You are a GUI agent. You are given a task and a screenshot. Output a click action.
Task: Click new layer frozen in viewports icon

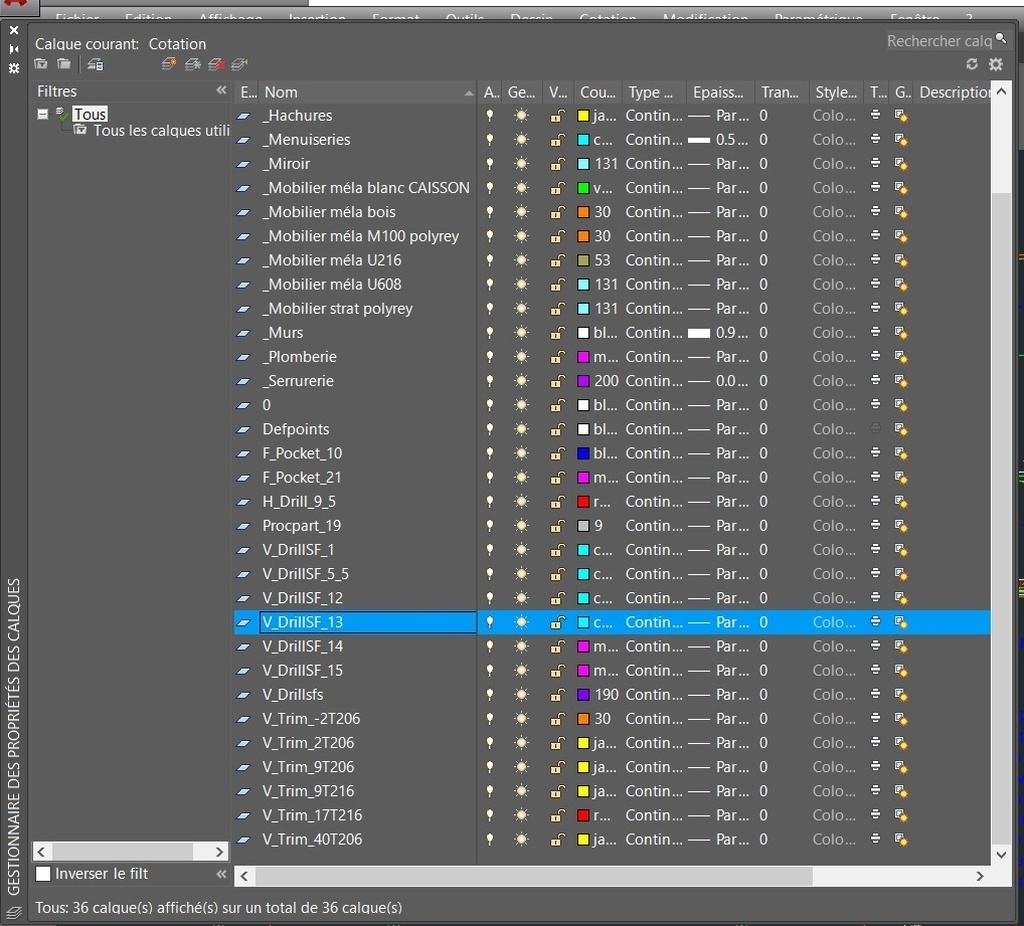tap(193, 64)
